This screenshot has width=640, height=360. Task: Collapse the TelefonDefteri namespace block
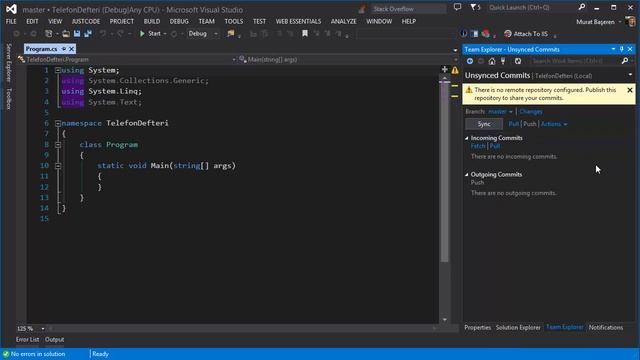point(58,123)
